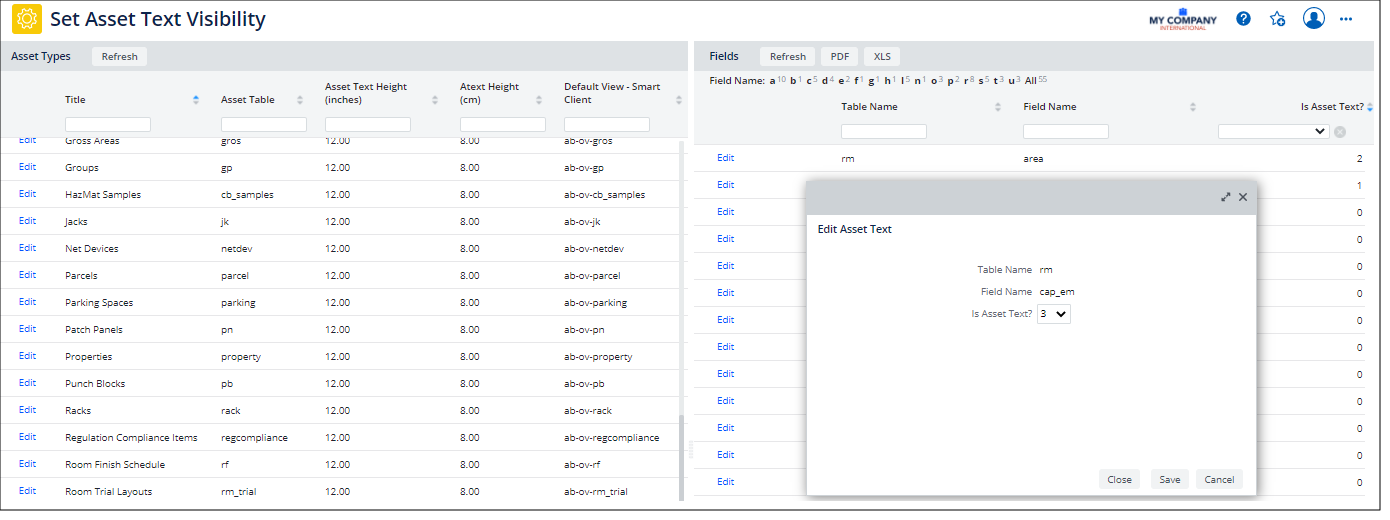Filter field names starting with letter r
1390x520 pixels.
pos(967,81)
